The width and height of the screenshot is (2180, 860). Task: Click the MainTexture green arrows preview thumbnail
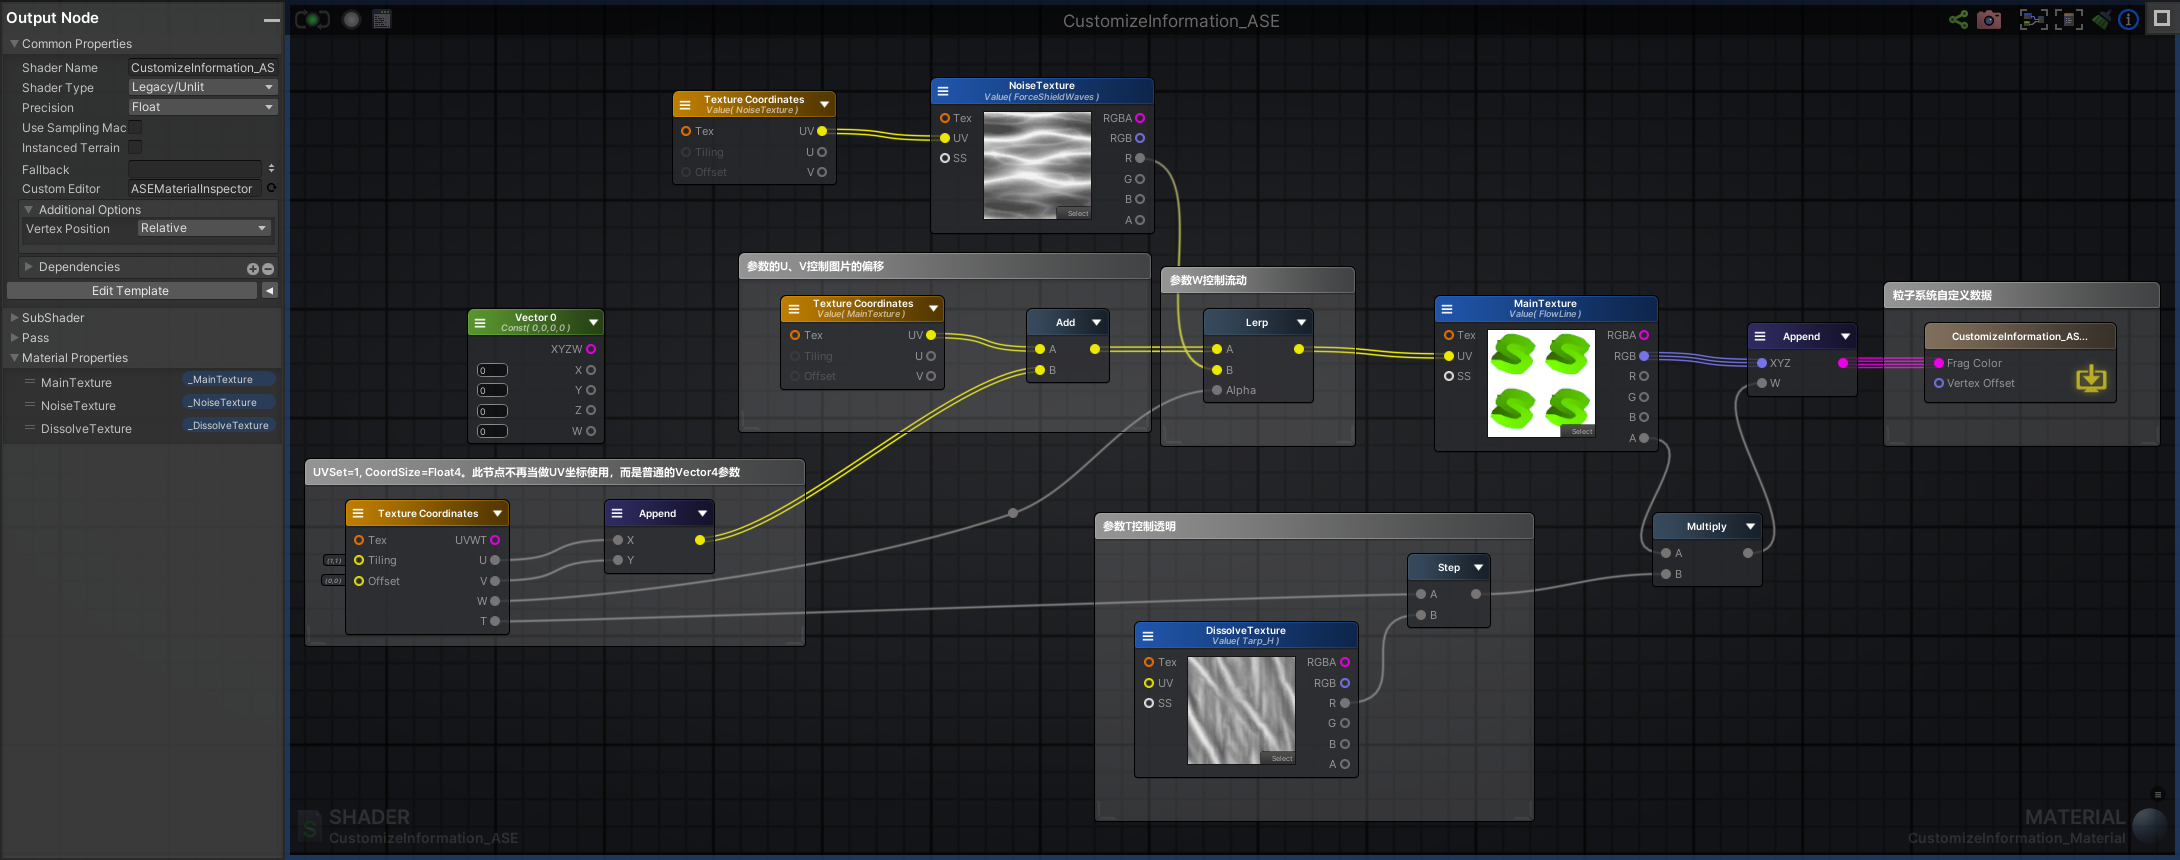point(1541,383)
